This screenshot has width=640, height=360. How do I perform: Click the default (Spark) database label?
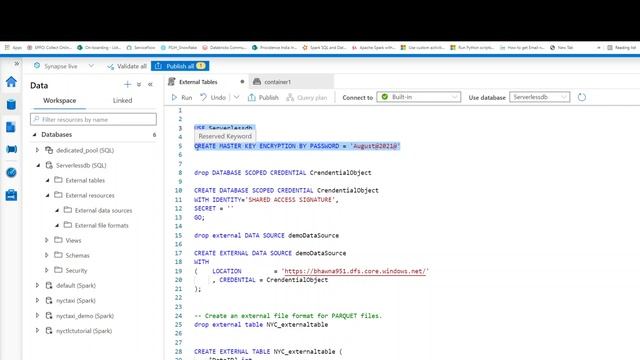pos(76,285)
